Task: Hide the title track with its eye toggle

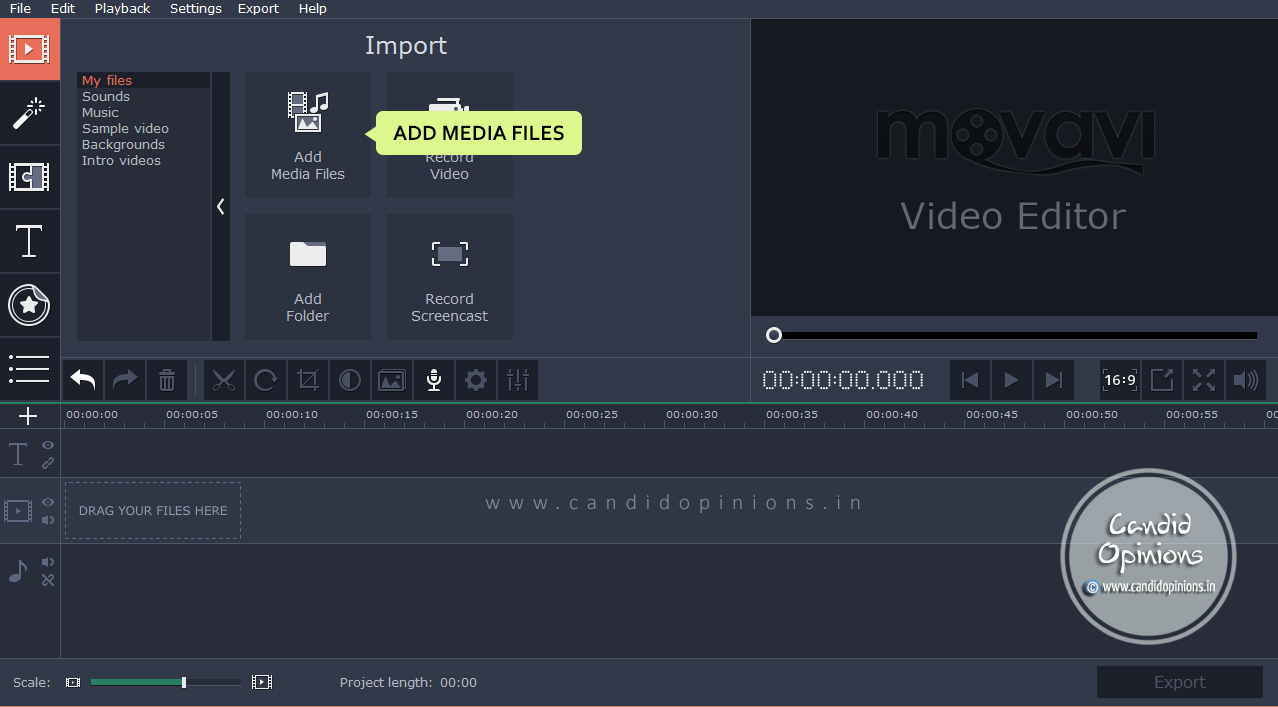Action: click(47, 446)
